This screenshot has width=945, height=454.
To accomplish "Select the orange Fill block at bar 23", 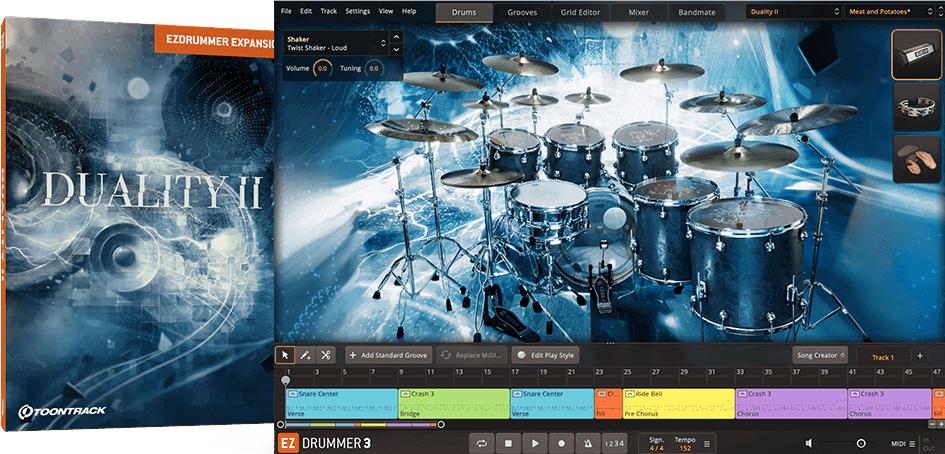I will (608, 403).
